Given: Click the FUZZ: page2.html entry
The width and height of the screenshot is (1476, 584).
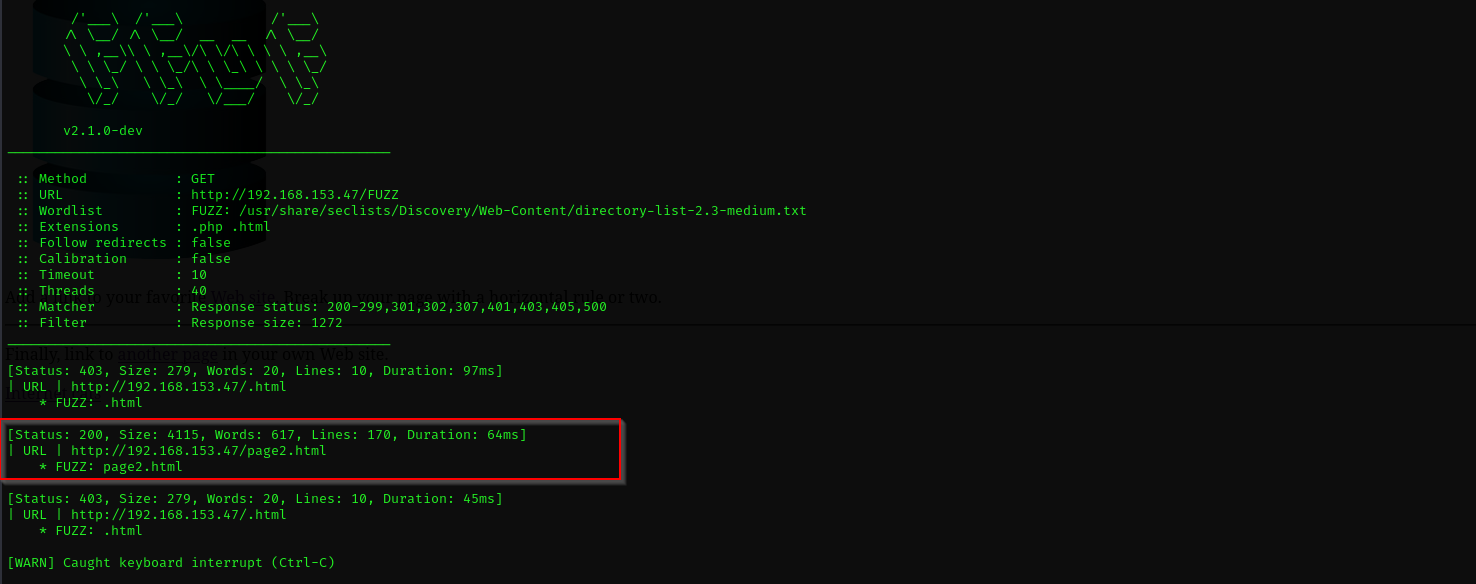Looking at the screenshot, I should tap(111, 467).
